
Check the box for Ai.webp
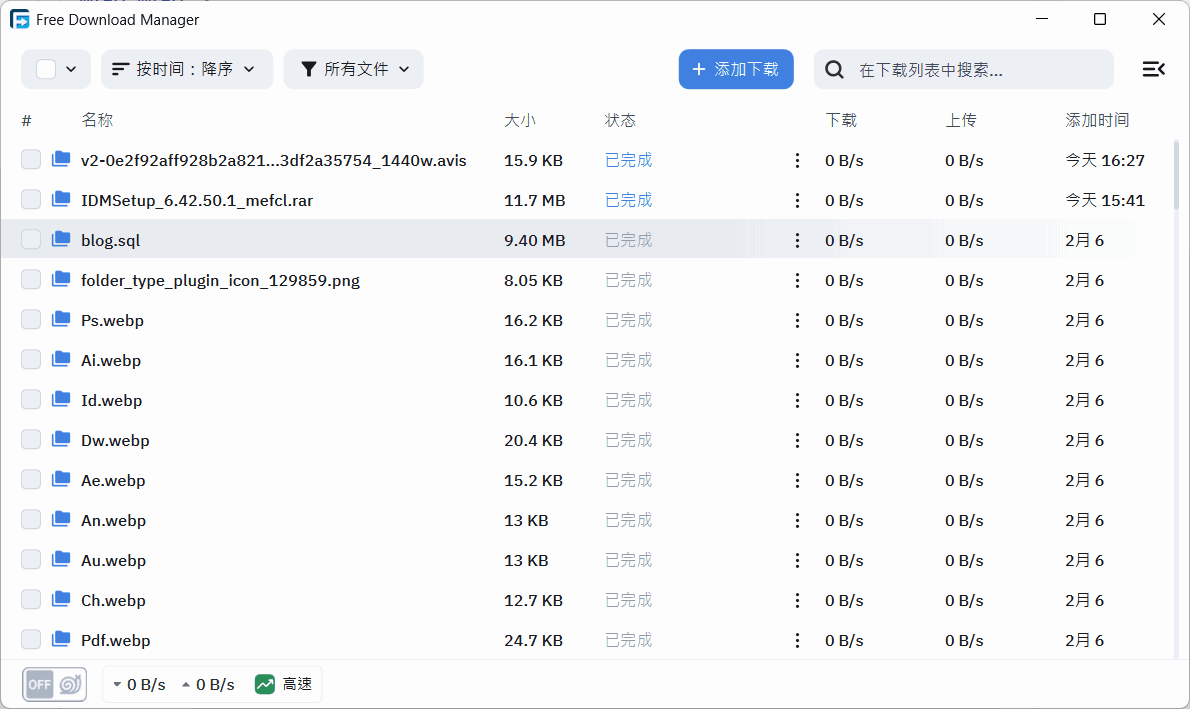pos(30,359)
